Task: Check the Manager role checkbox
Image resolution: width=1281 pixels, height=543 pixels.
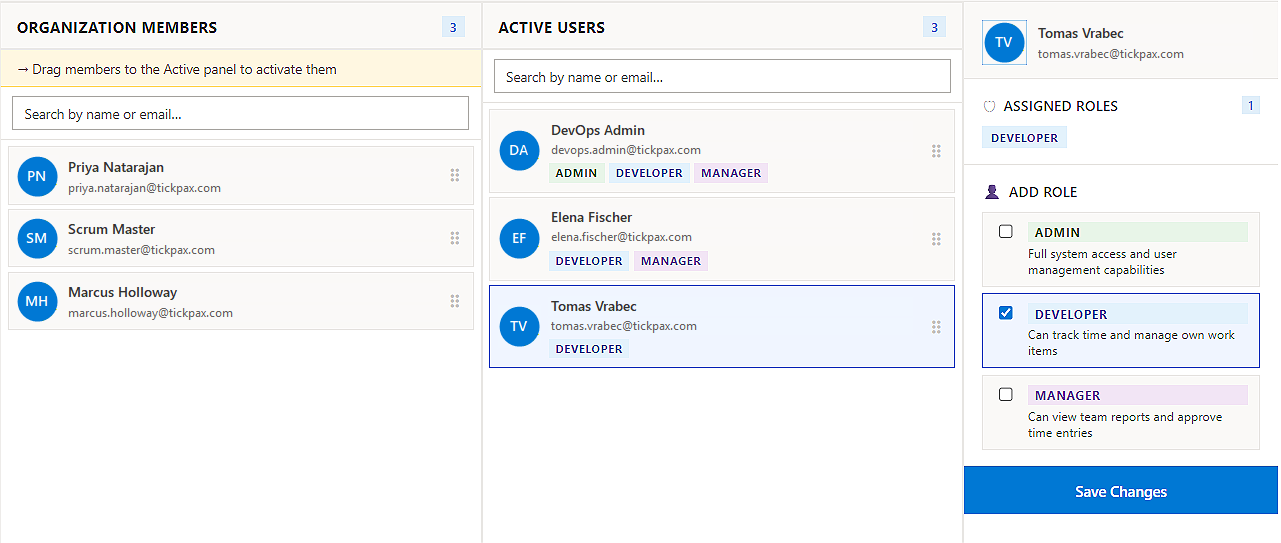Action: click(x=1006, y=394)
